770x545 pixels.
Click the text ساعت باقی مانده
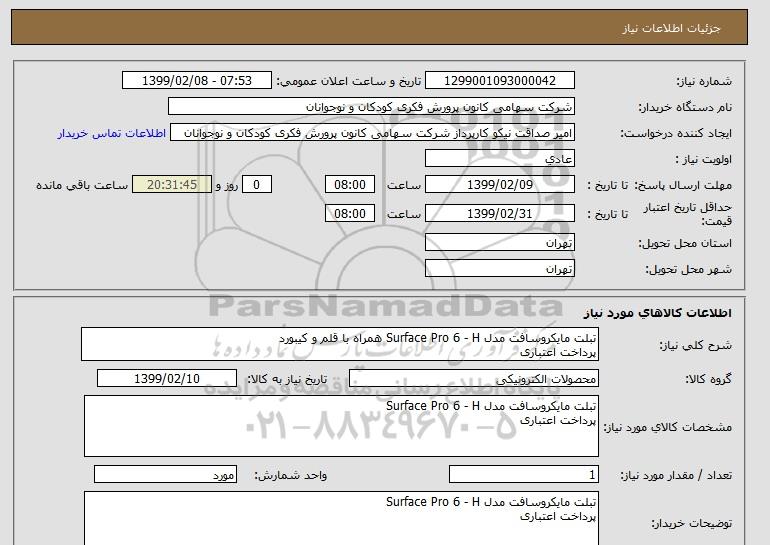82,185
